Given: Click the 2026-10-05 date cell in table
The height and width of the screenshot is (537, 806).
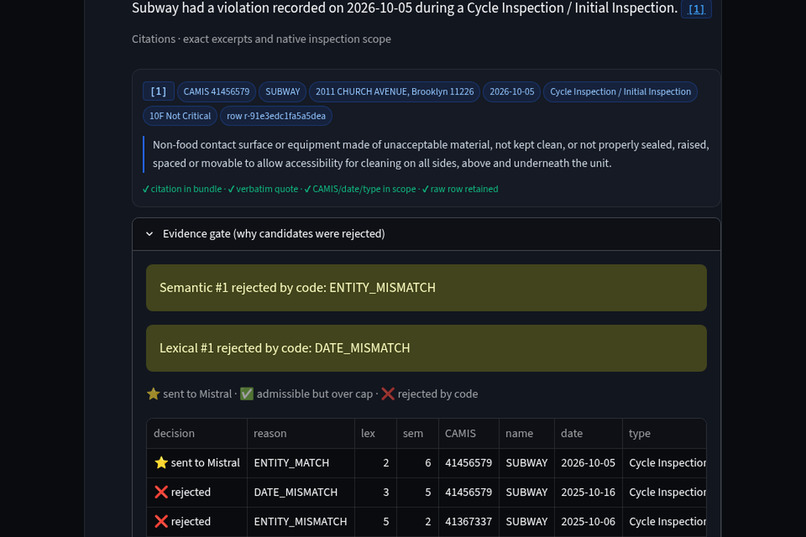Looking at the screenshot, I should pos(588,463).
